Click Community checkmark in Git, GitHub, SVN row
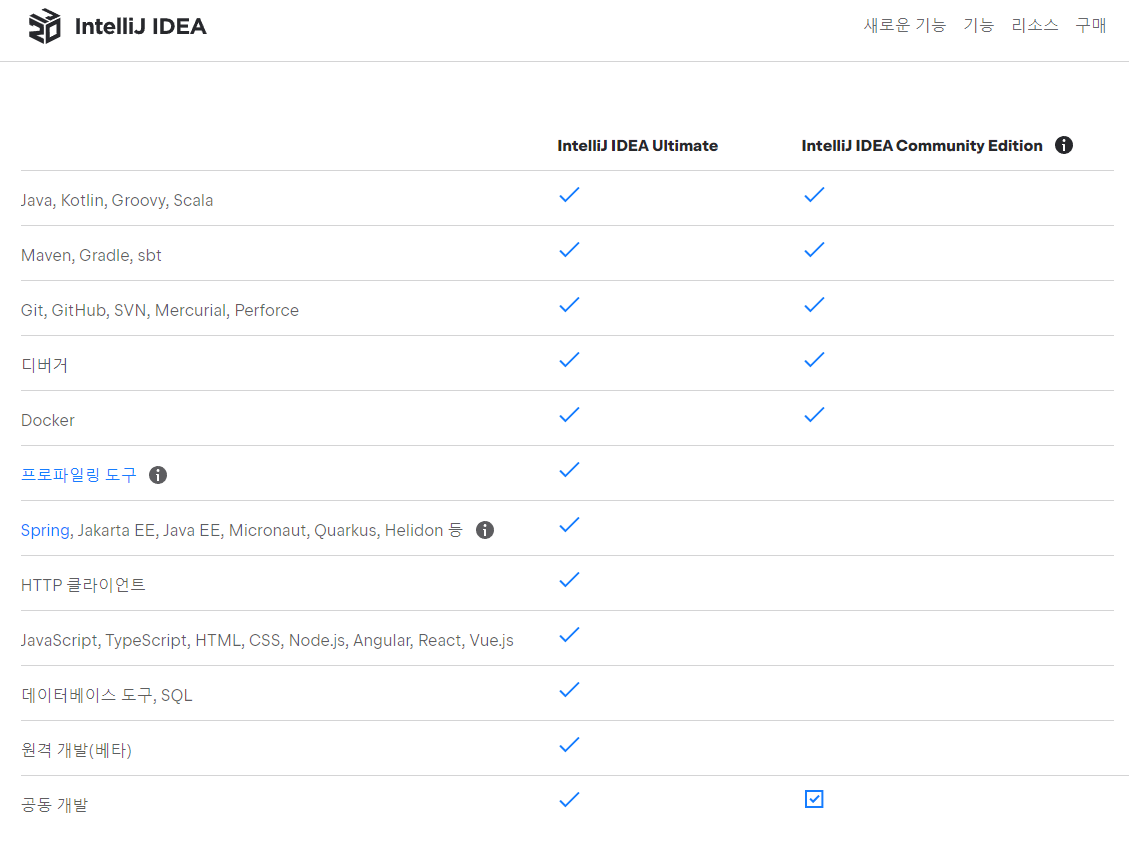This screenshot has height=842, width=1129. coord(814,305)
